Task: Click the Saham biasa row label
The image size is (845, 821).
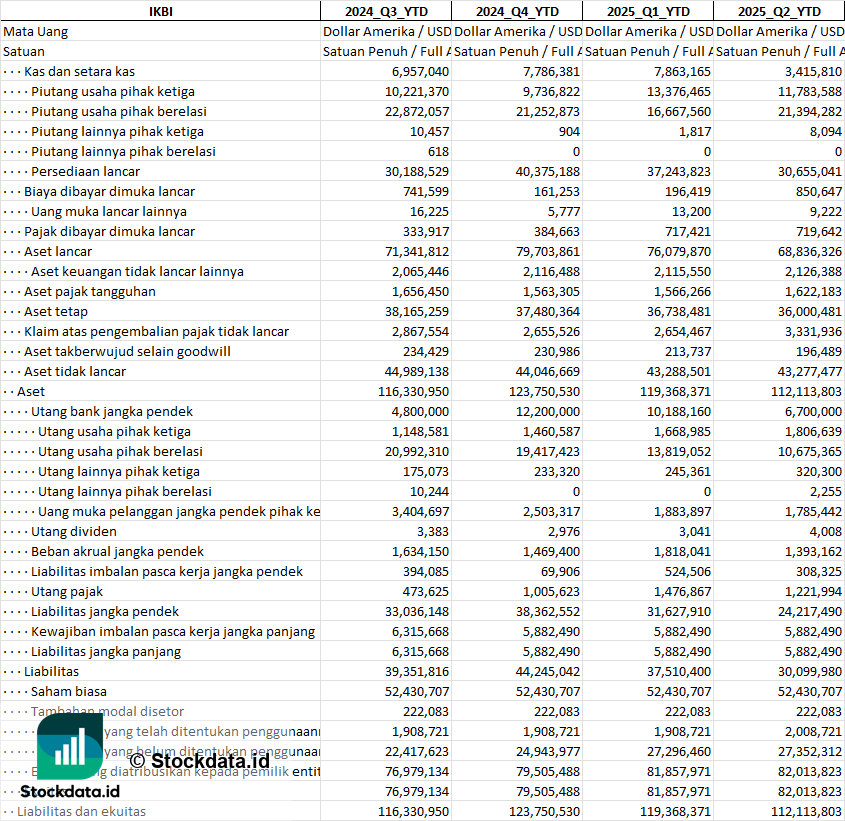Action: tap(68, 691)
